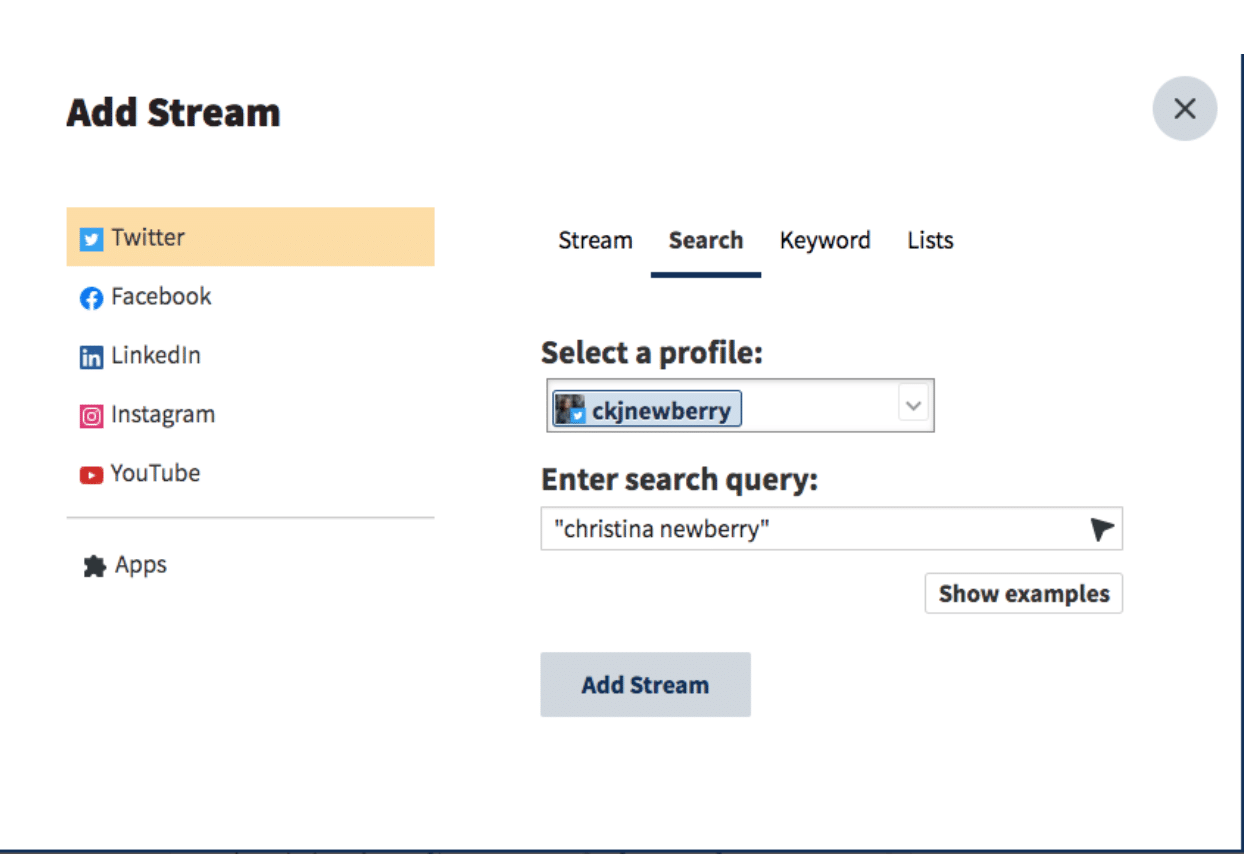
Task: Select the YouTube network icon
Action: (91, 474)
